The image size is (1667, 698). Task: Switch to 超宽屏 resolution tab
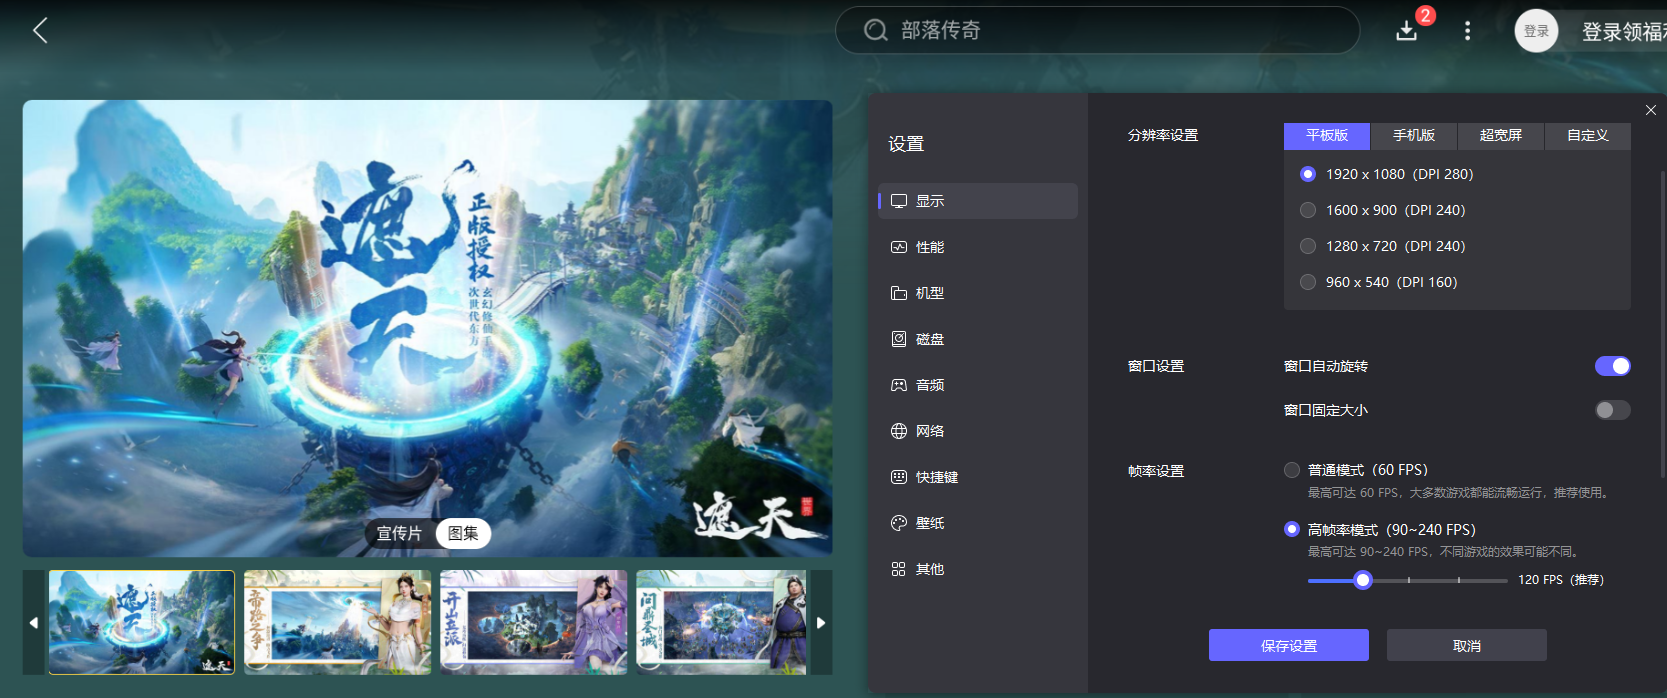pyautogui.click(x=1501, y=136)
